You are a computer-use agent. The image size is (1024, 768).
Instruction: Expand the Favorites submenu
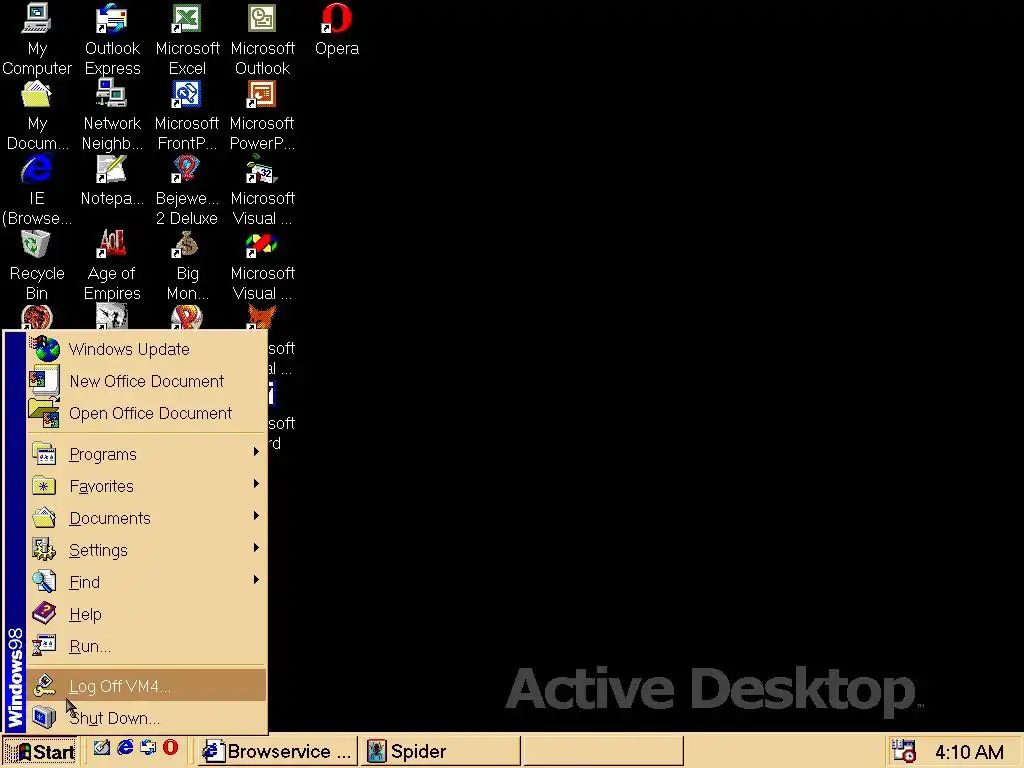(146, 487)
